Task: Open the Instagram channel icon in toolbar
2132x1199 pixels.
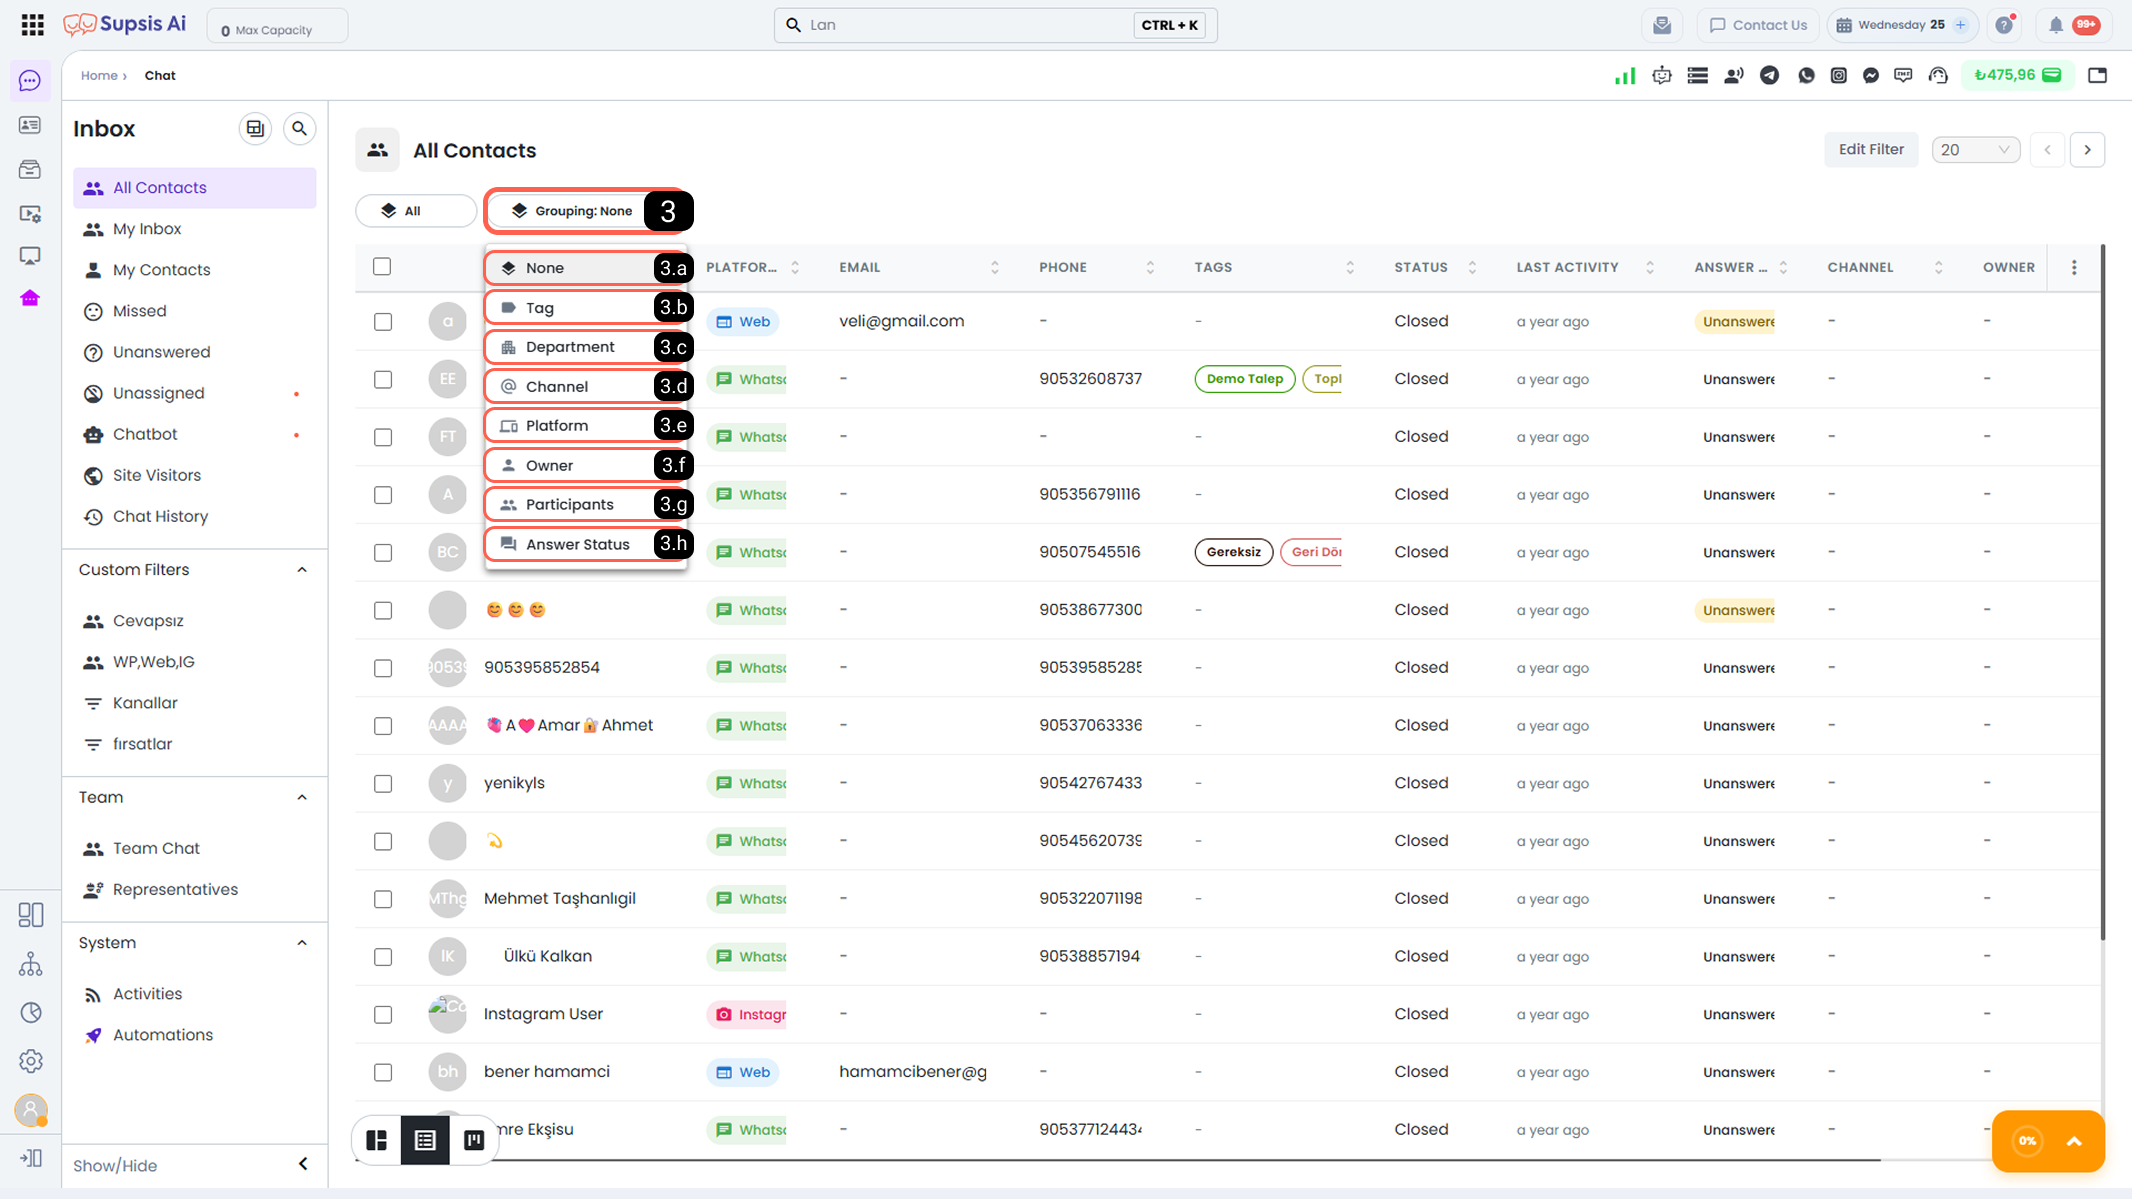Action: point(1838,75)
